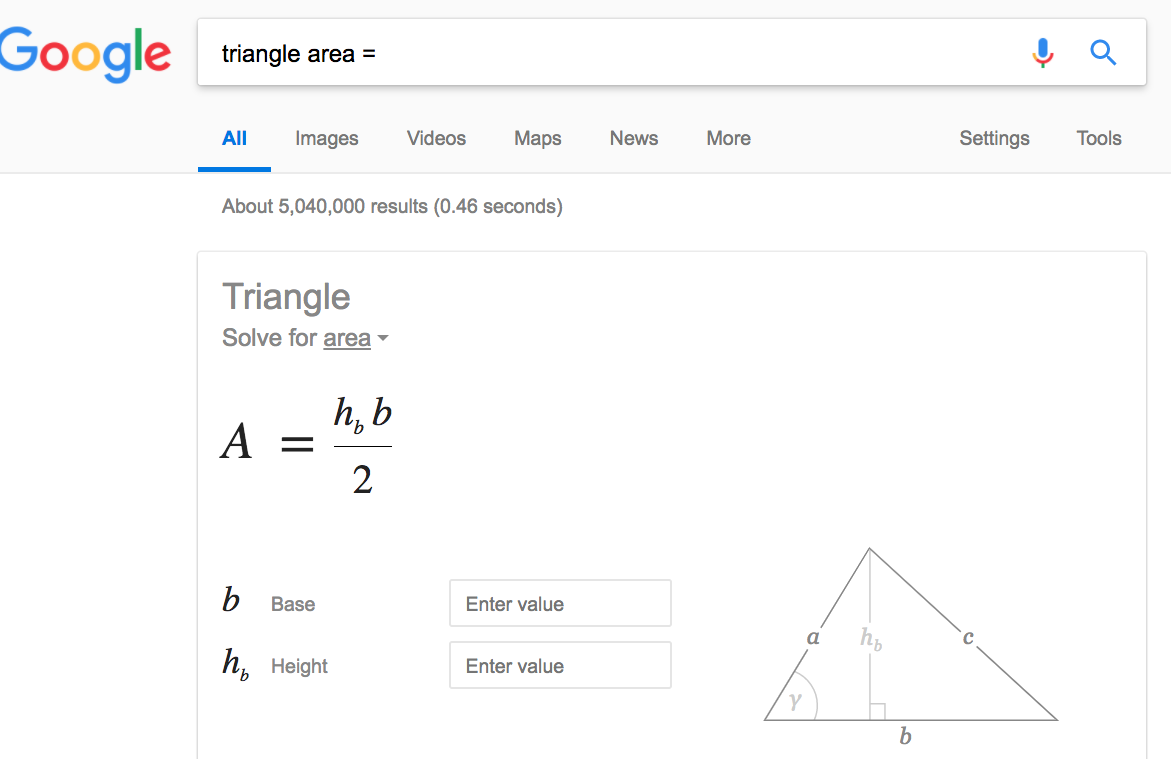
Task: Click the Height 'Enter value' field
Action: pos(559,665)
